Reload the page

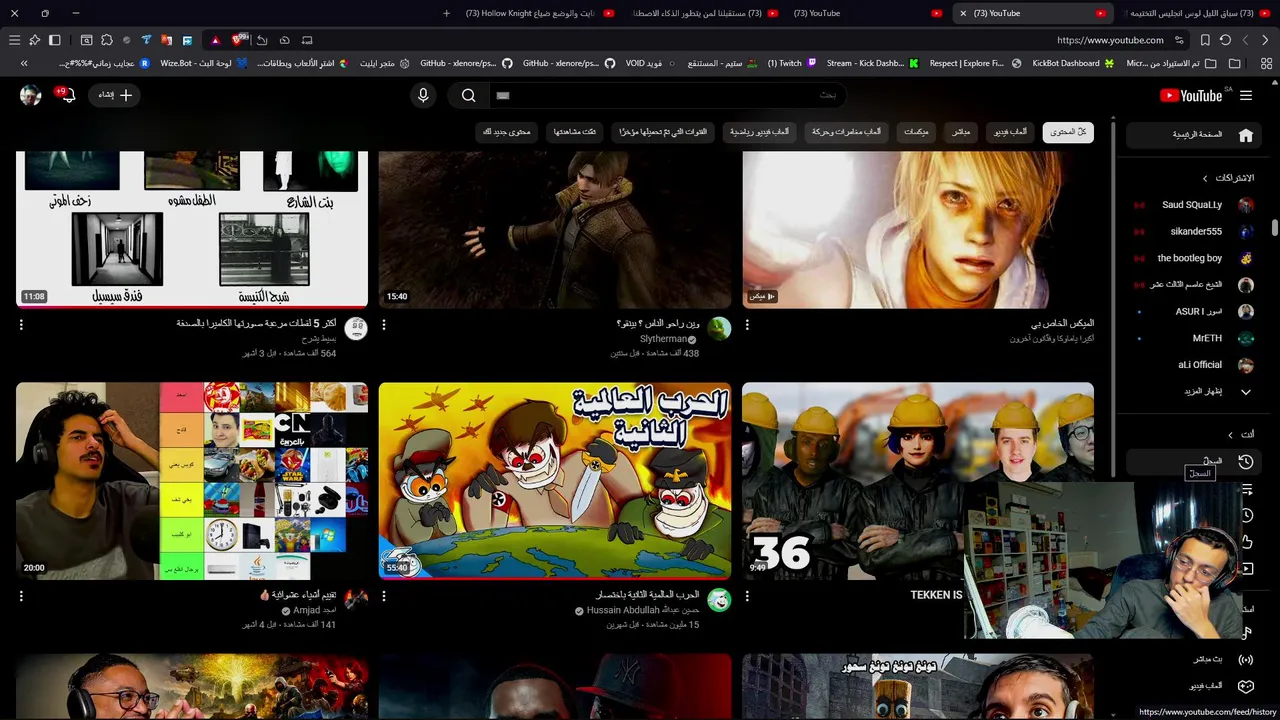pos(1225,40)
